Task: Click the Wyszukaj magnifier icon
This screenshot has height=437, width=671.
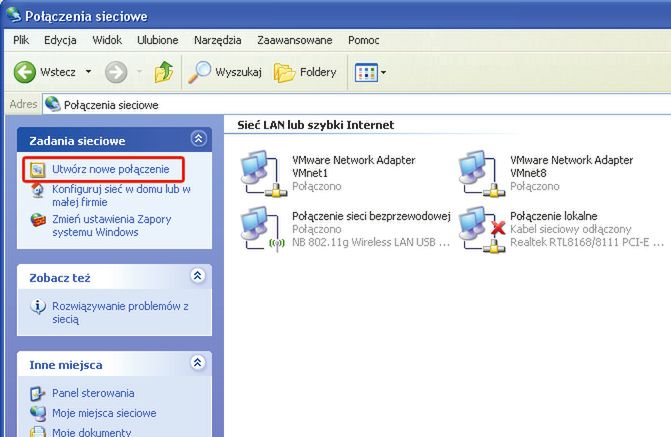Action: coord(200,72)
